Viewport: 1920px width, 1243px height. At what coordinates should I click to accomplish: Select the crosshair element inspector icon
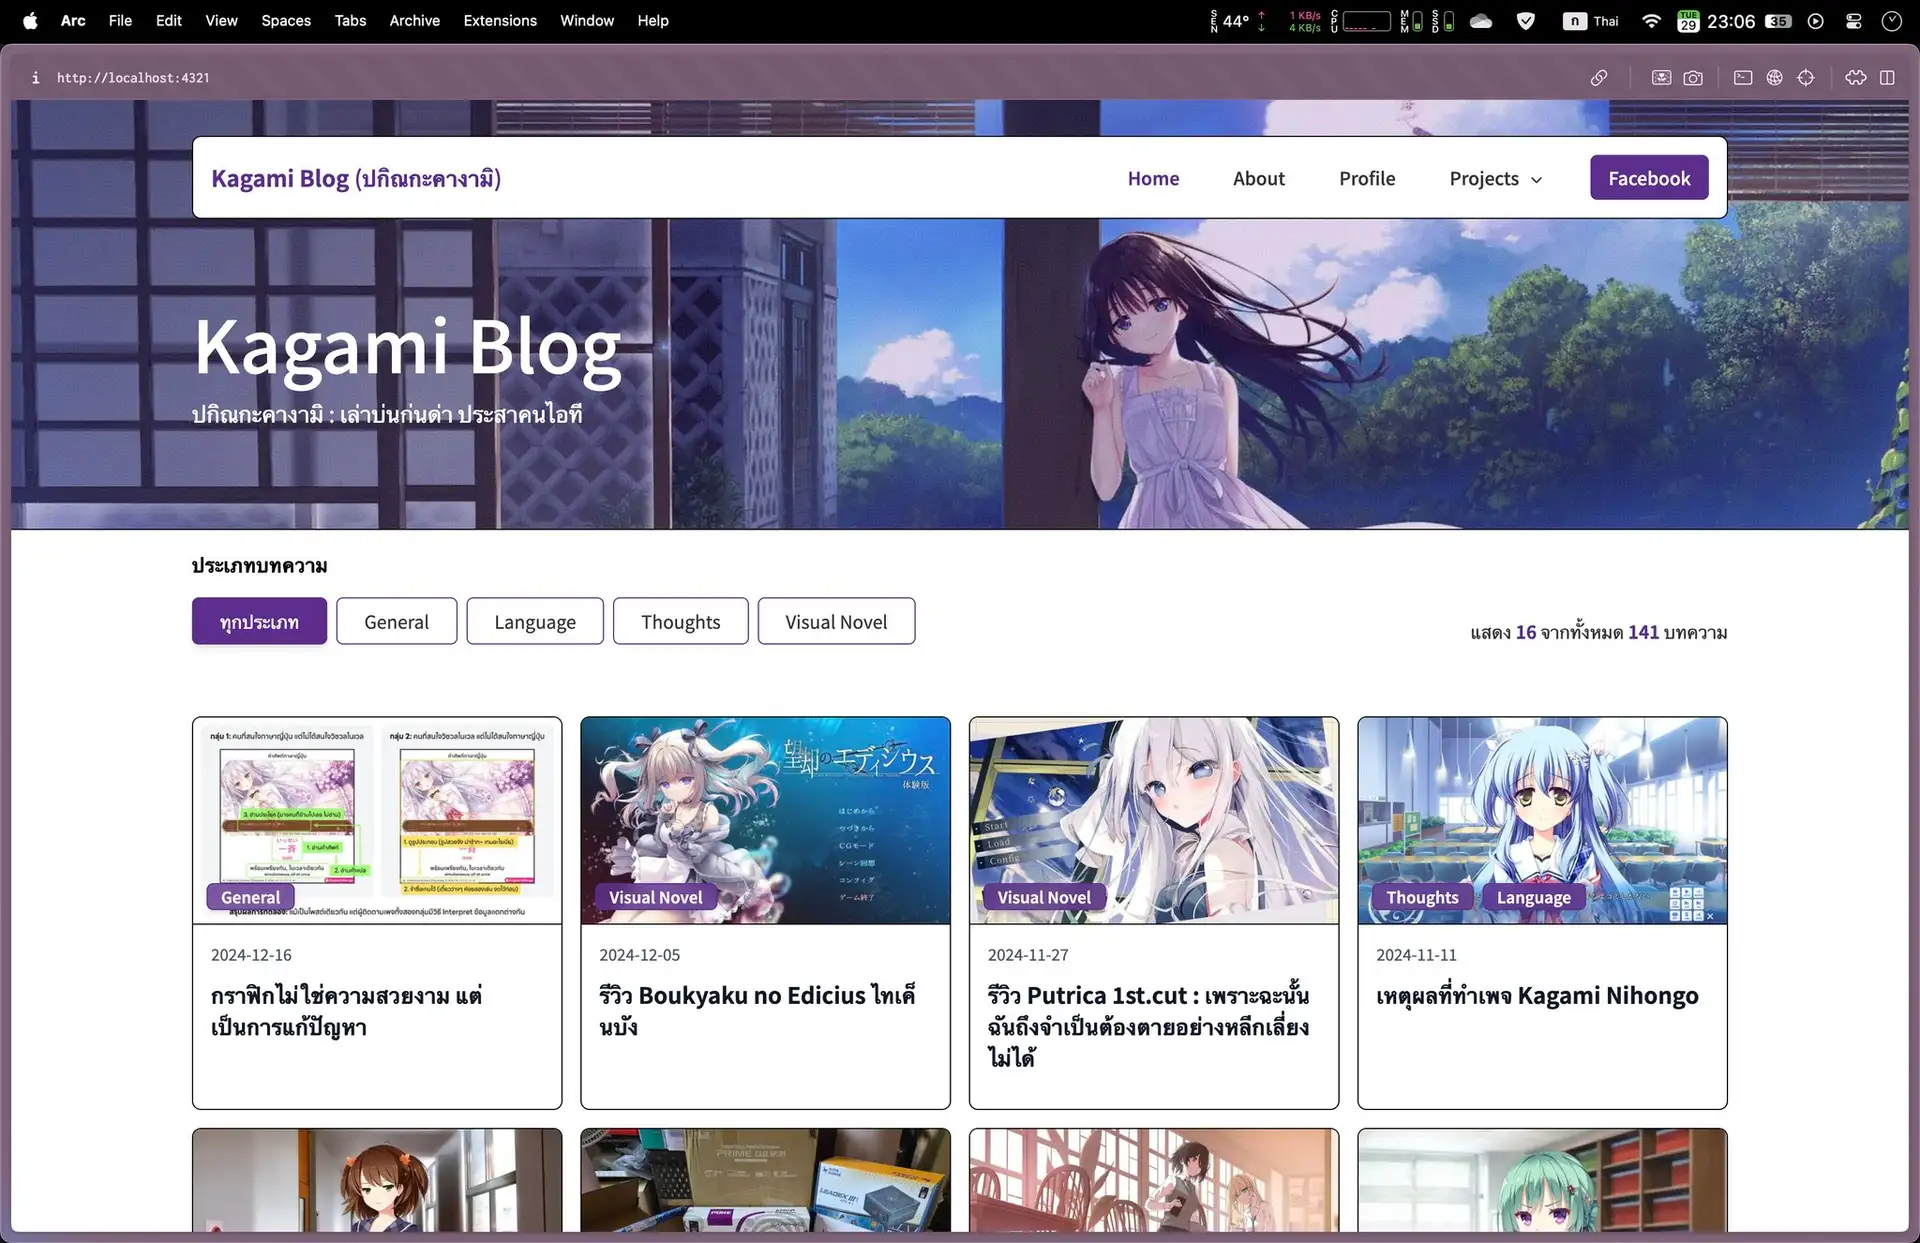pyautogui.click(x=1806, y=78)
